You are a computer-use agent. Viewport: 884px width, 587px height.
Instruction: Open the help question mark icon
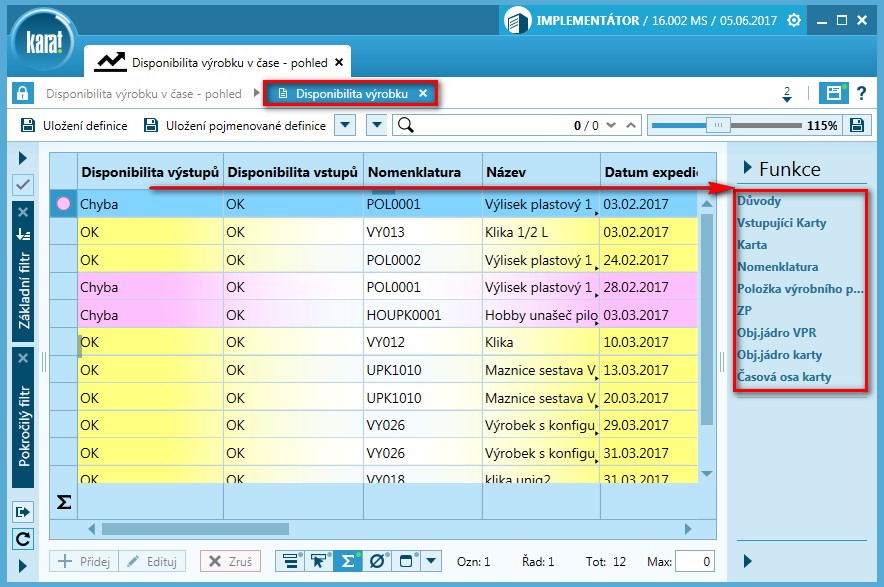pyautogui.click(x=861, y=94)
